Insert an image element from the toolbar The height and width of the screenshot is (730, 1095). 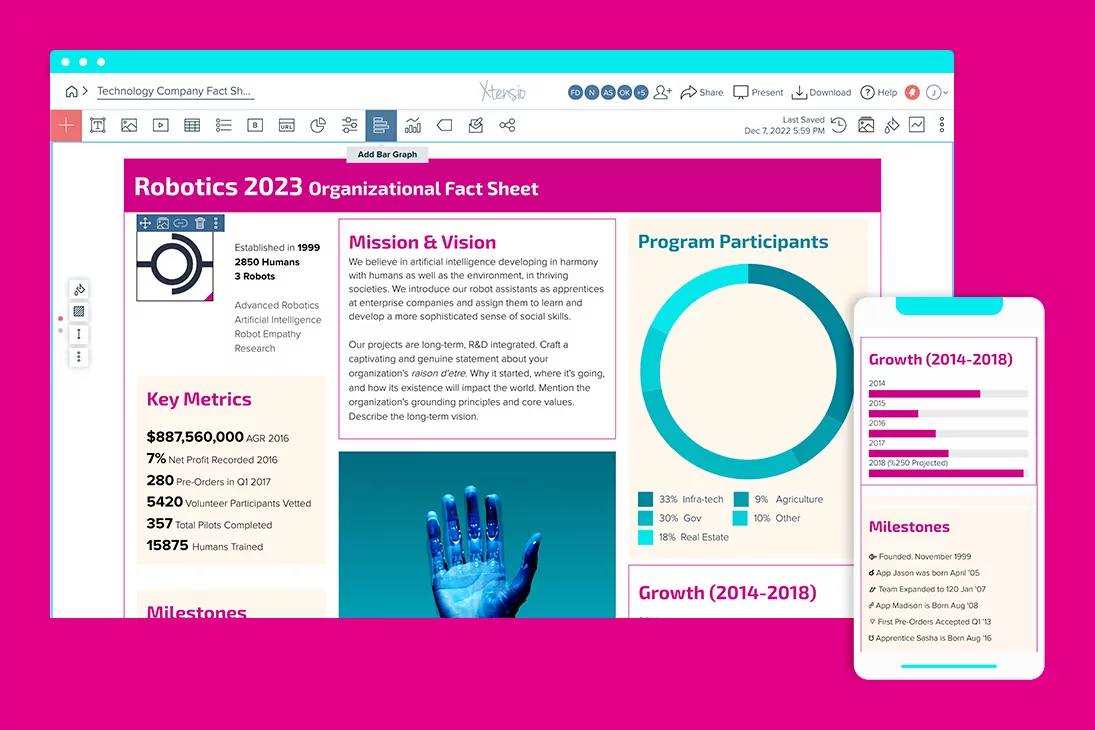pyautogui.click(x=129, y=125)
